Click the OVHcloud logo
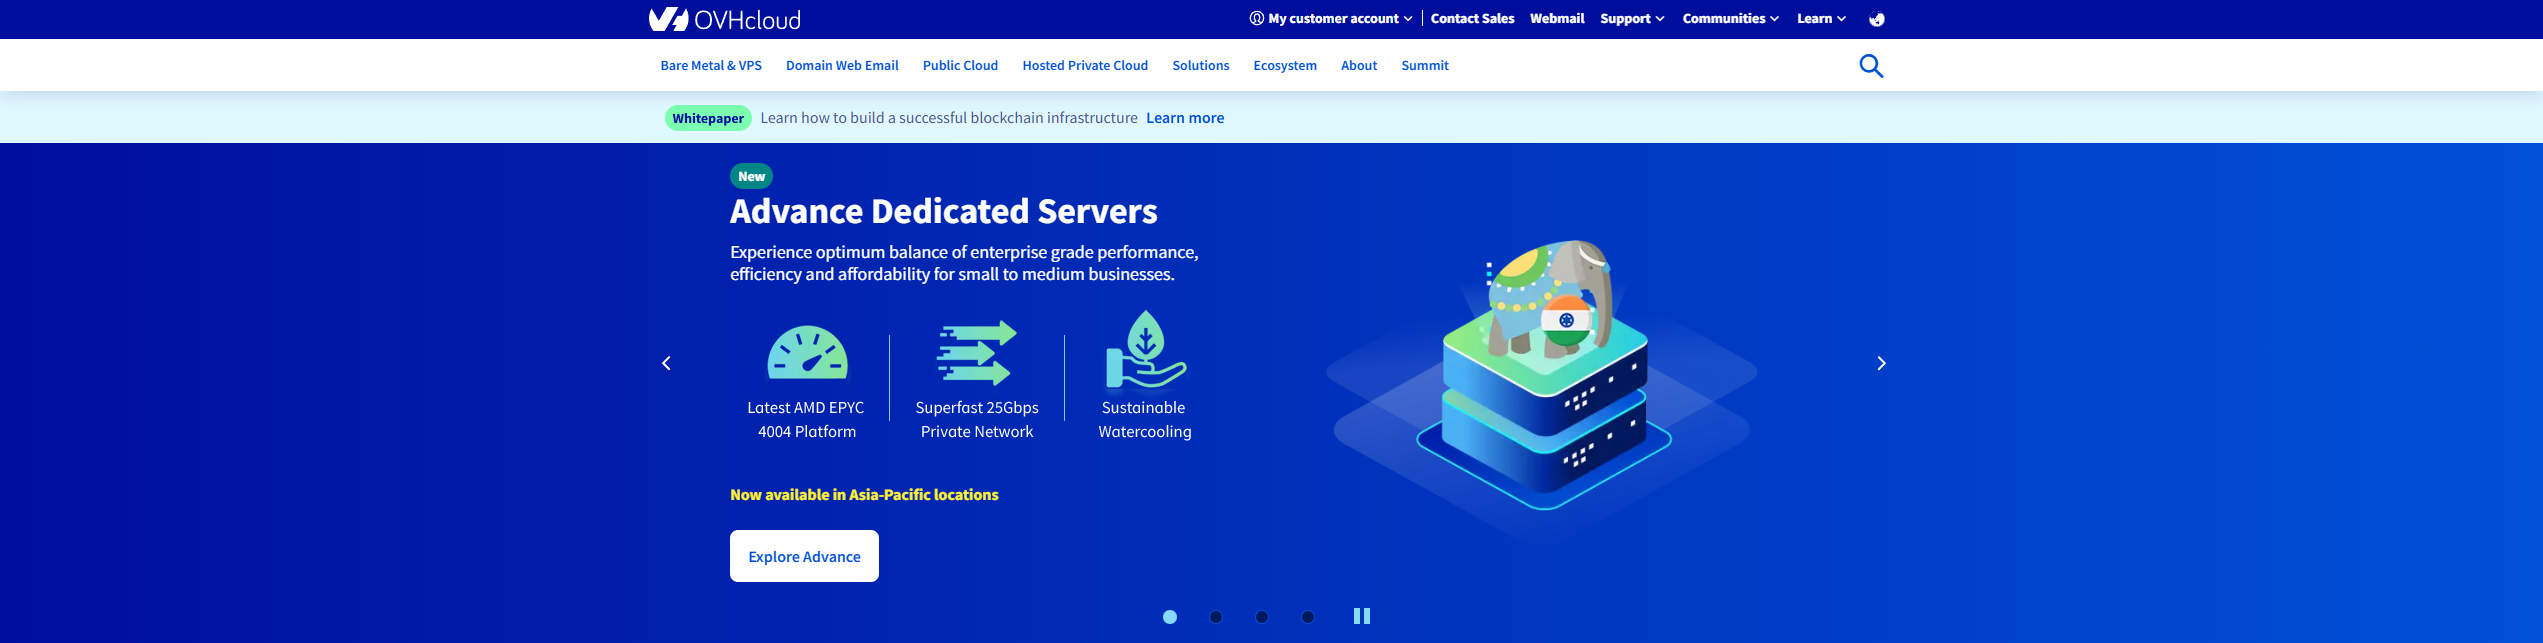The image size is (2543, 643). (x=725, y=19)
